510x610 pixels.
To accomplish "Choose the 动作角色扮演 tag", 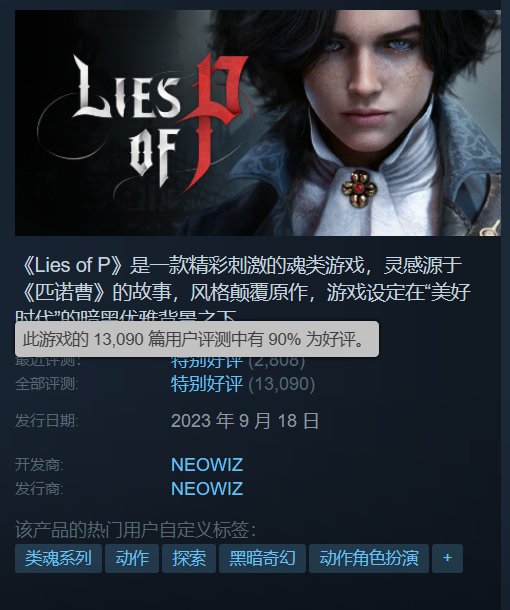I will point(369,558).
